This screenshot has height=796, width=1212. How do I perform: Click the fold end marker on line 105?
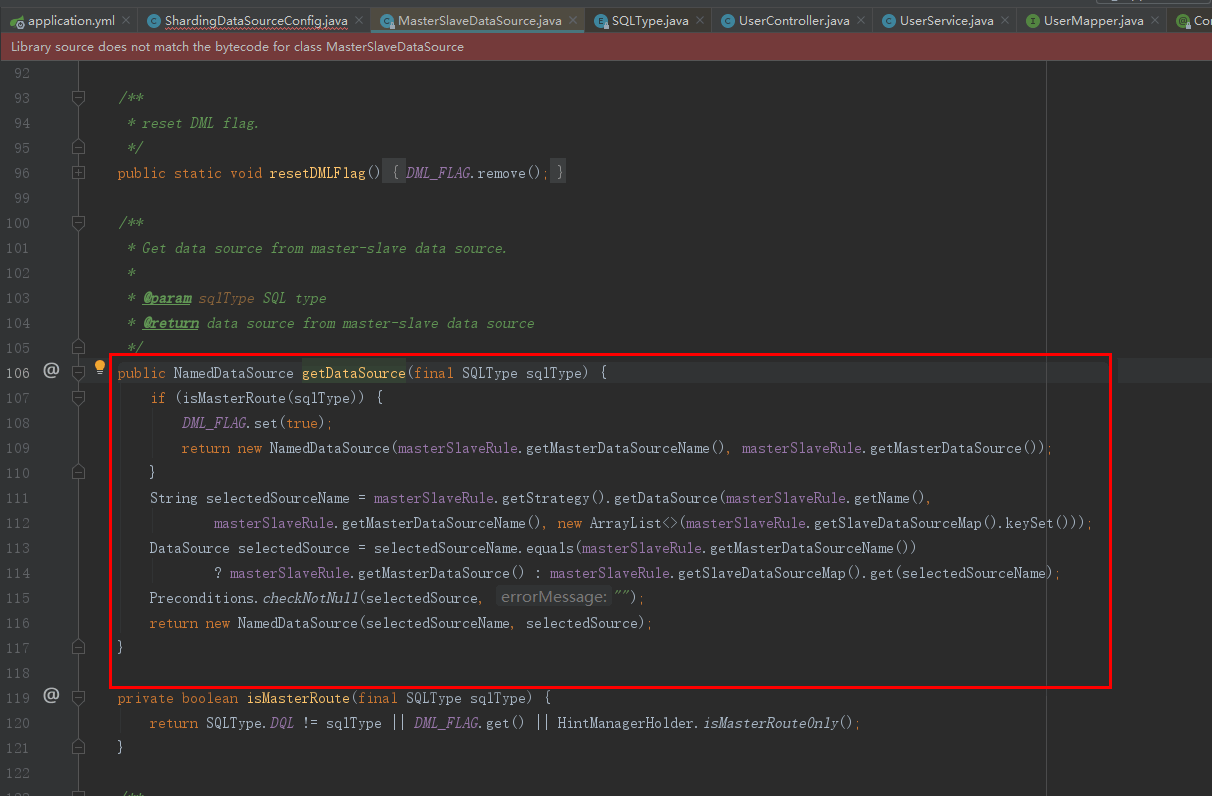78,347
